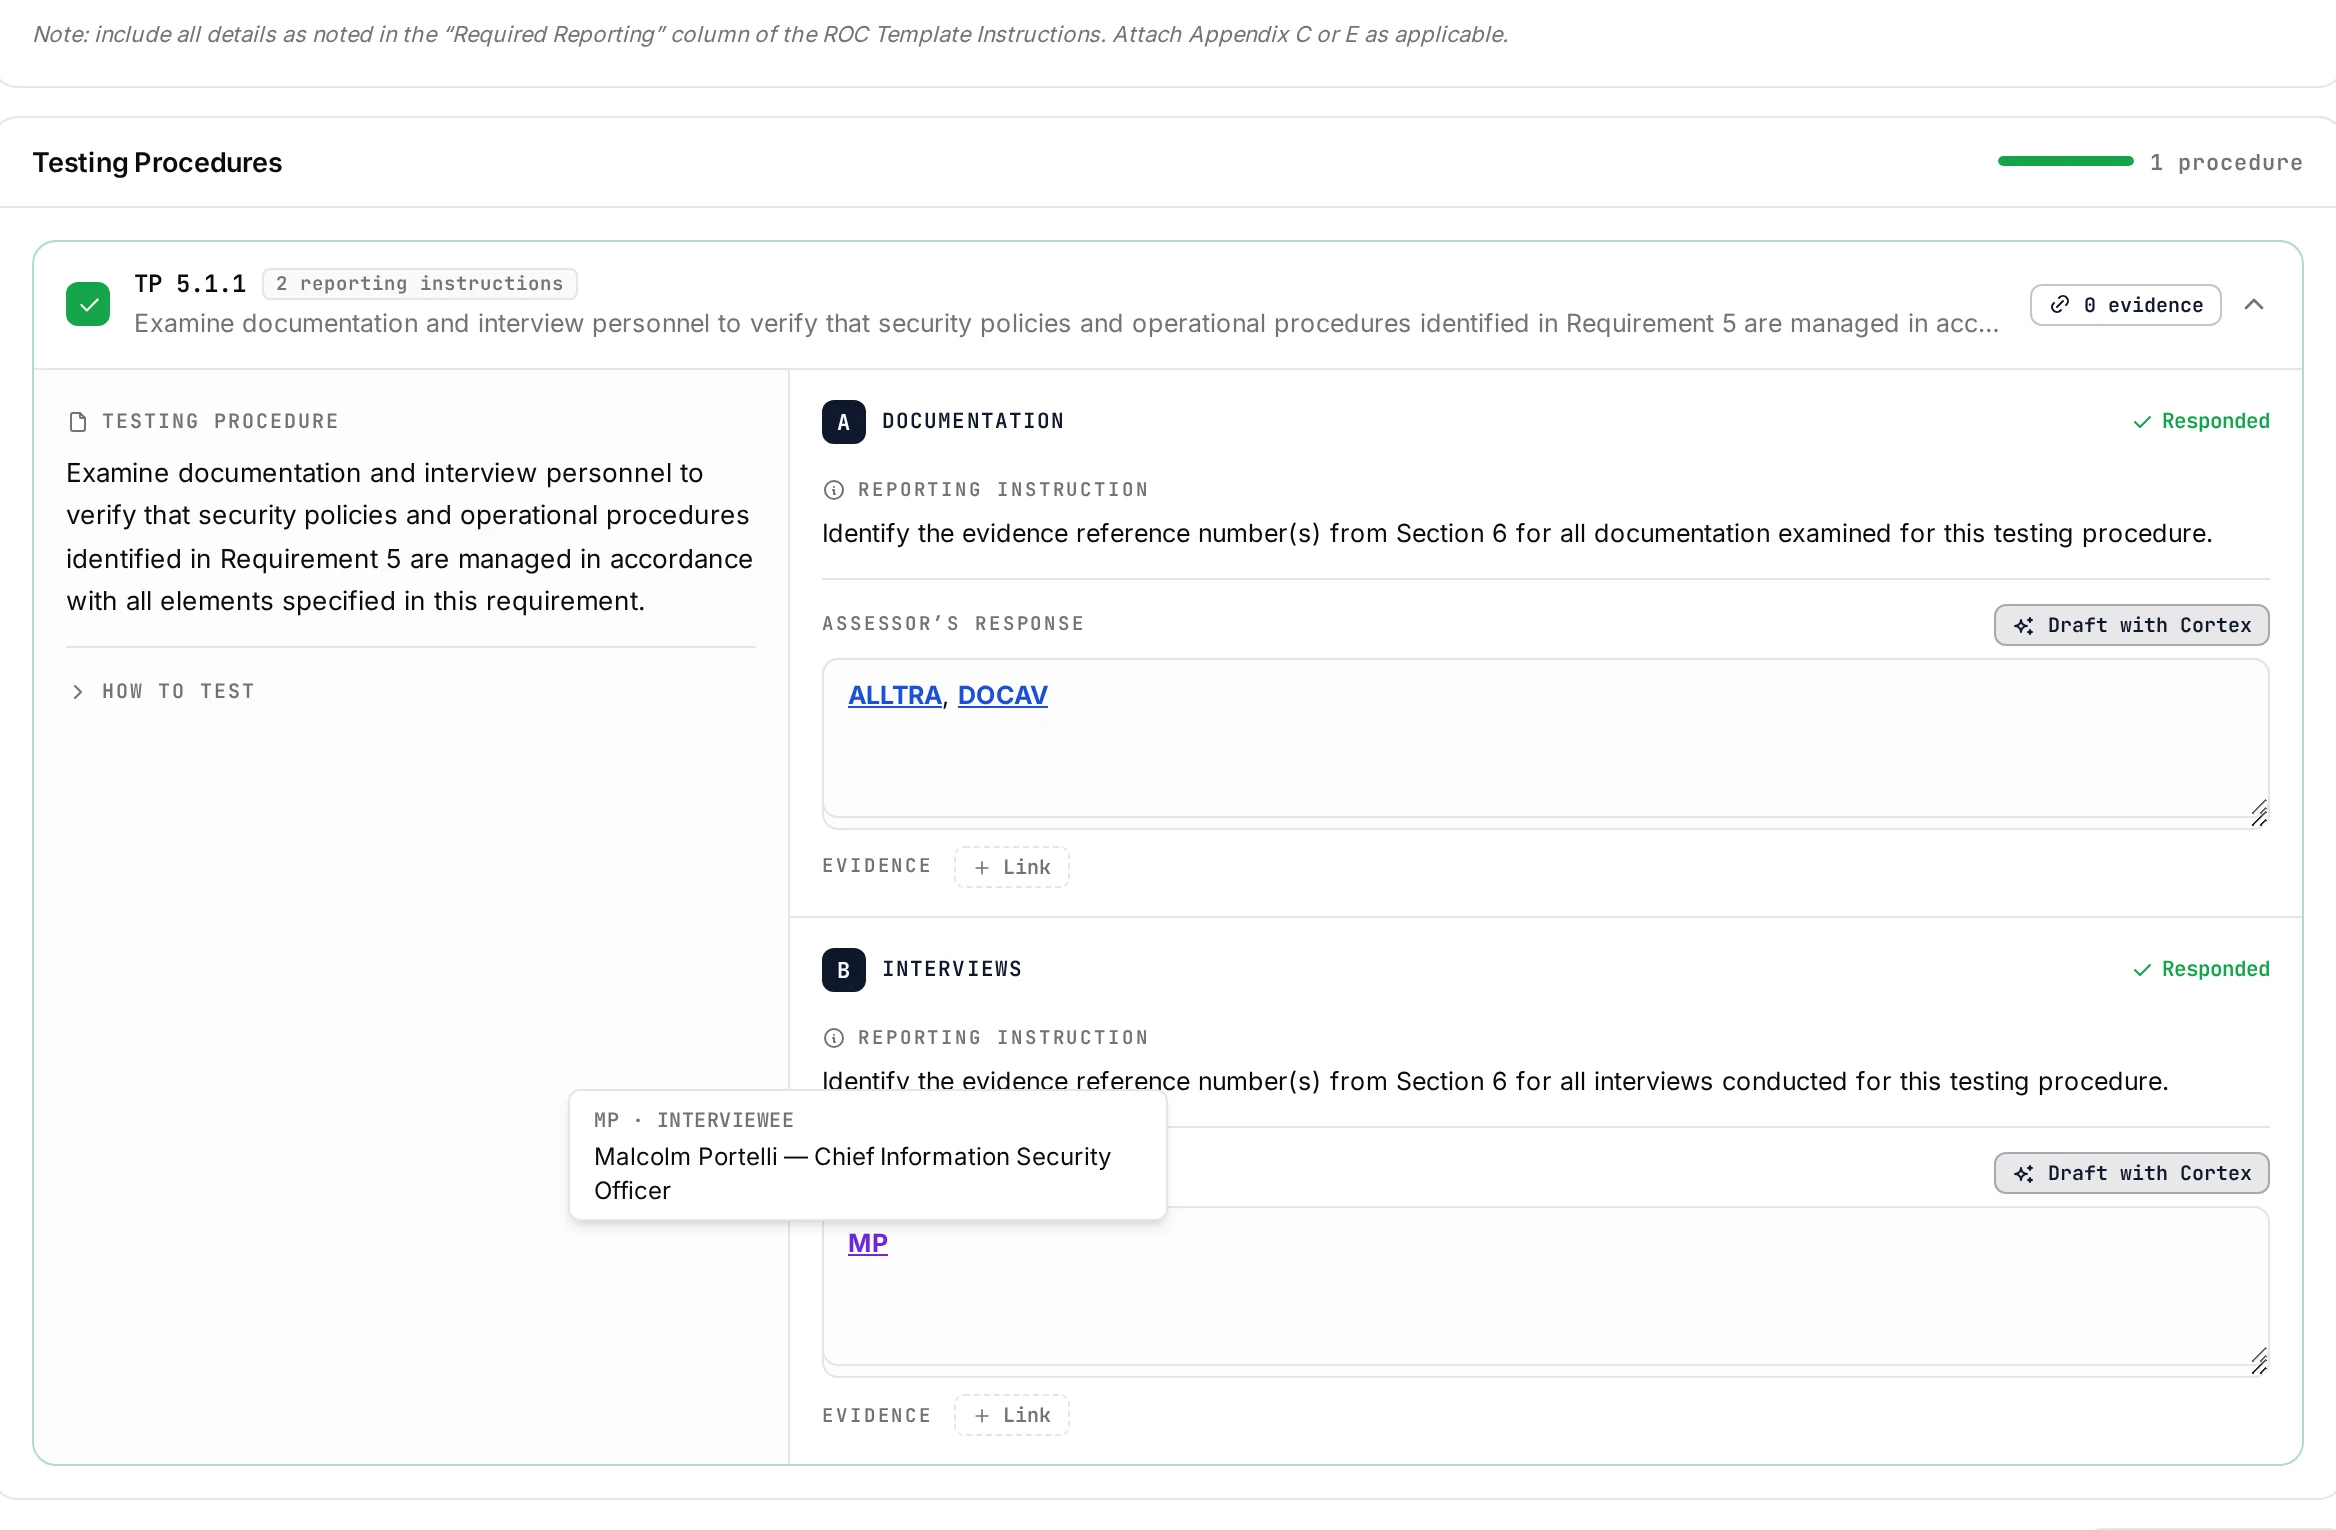
Task: Click the sparkle icon on Interviews Draft button
Action: [2024, 1174]
